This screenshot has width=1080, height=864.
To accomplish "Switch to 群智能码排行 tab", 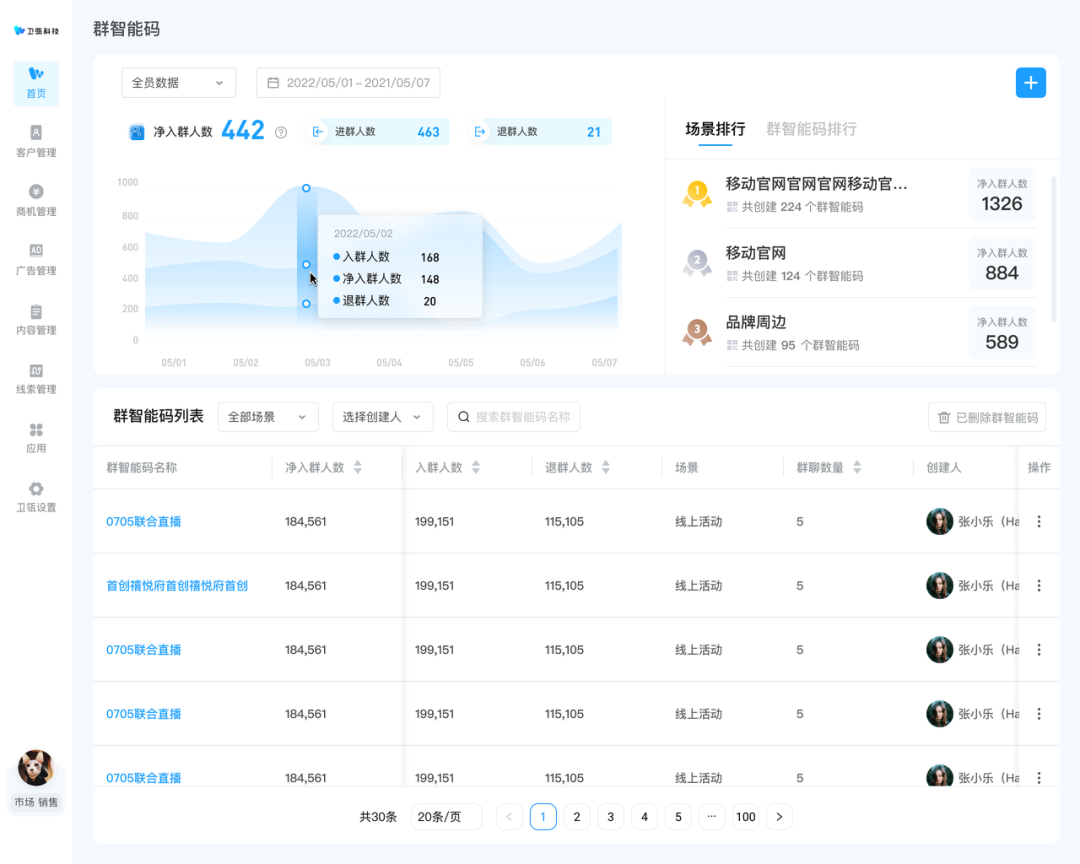I will click(811, 129).
